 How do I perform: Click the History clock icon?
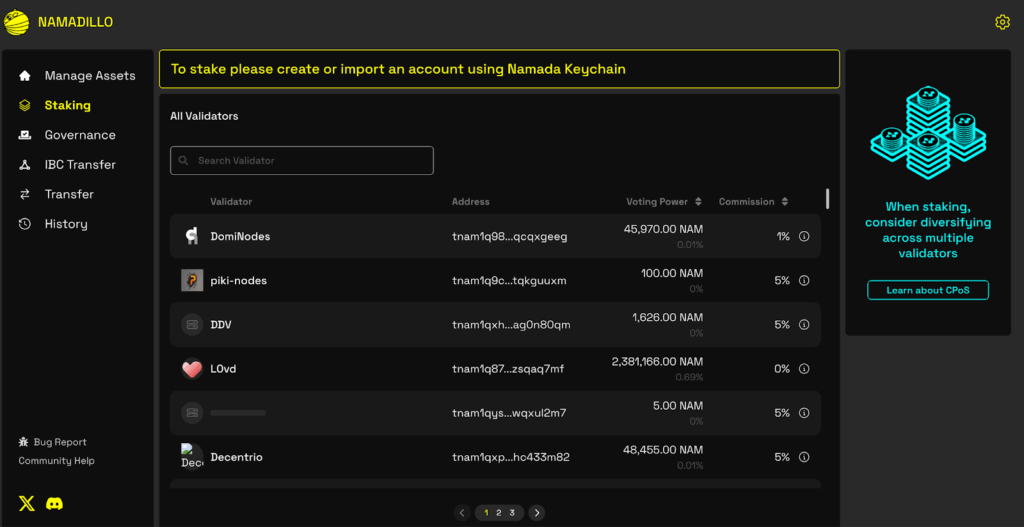tap(25, 224)
